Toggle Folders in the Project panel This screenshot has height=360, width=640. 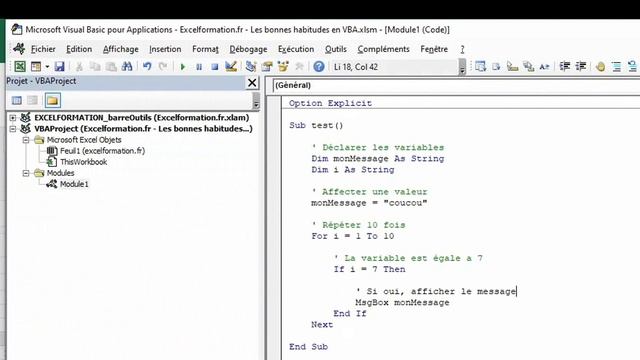(53, 100)
